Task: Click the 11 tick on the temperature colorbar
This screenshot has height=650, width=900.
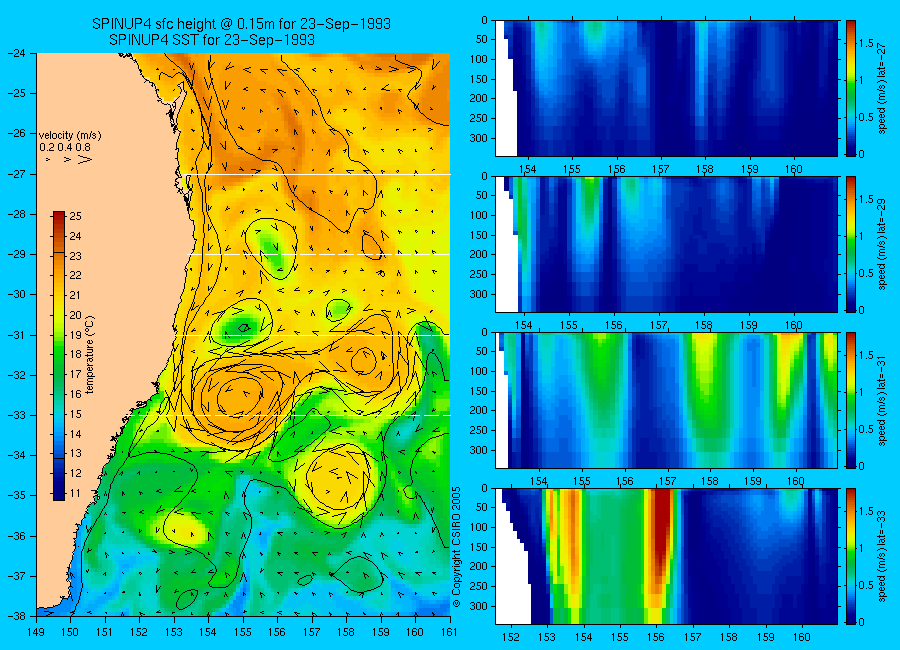Action: tap(75, 493)
